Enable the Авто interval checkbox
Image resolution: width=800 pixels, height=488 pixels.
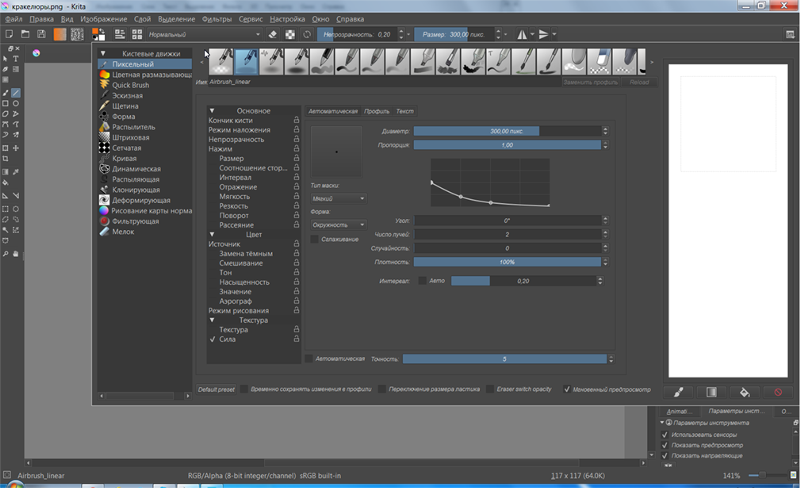click(422, 281)
